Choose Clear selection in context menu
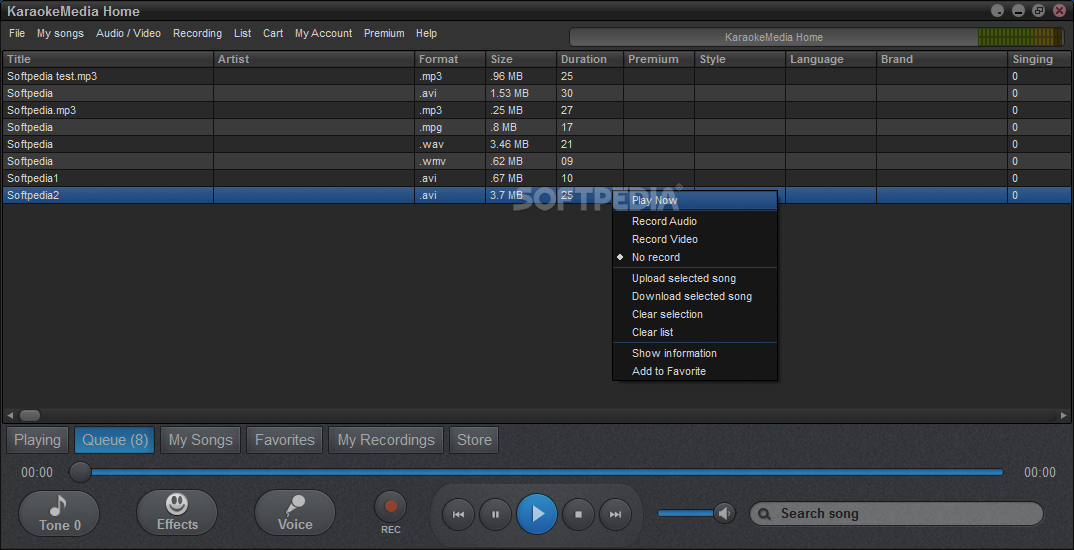Screen dimensions: 1074x550 pos(695,314)
